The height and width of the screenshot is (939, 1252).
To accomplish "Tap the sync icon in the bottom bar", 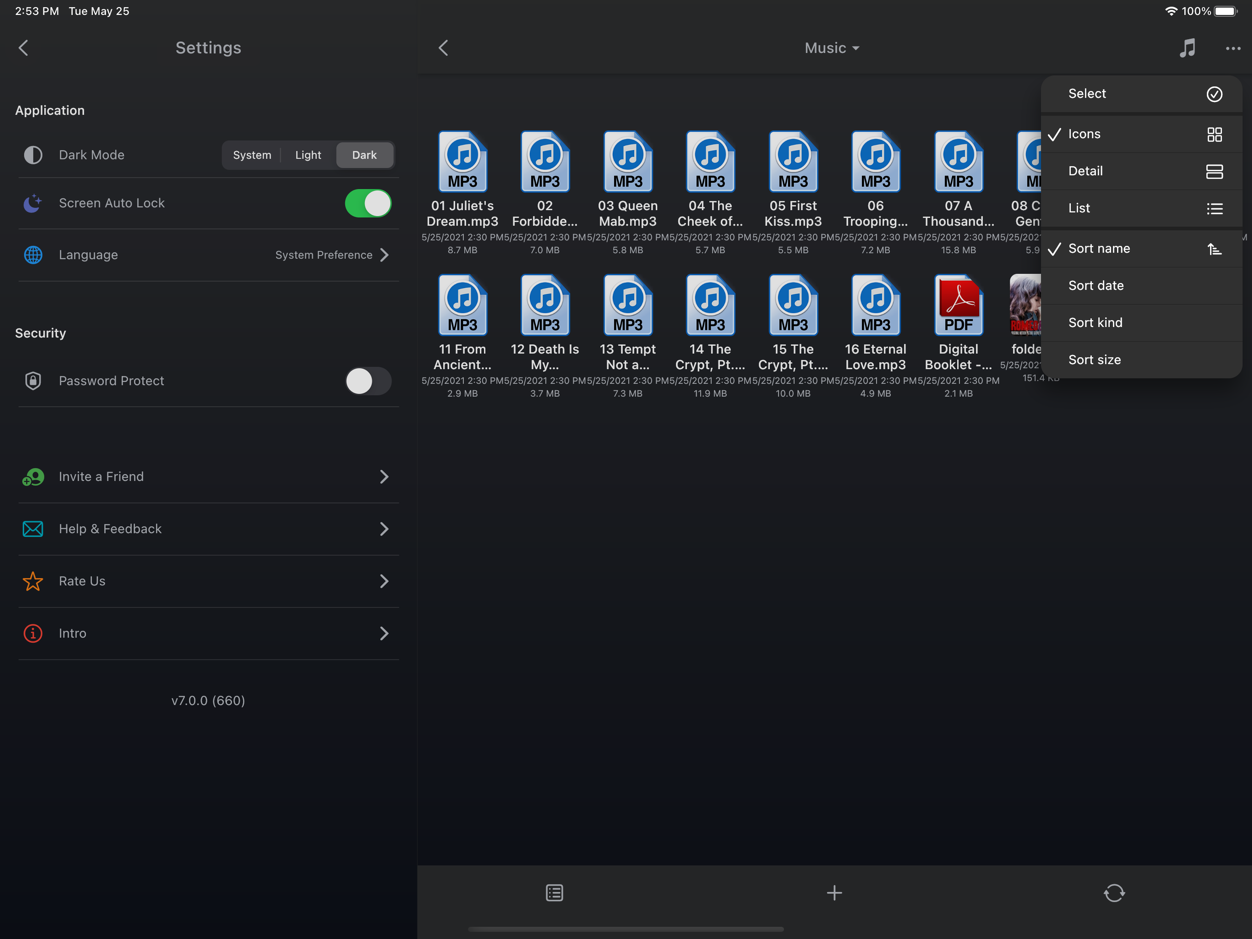I will [x=1114, y=892].
